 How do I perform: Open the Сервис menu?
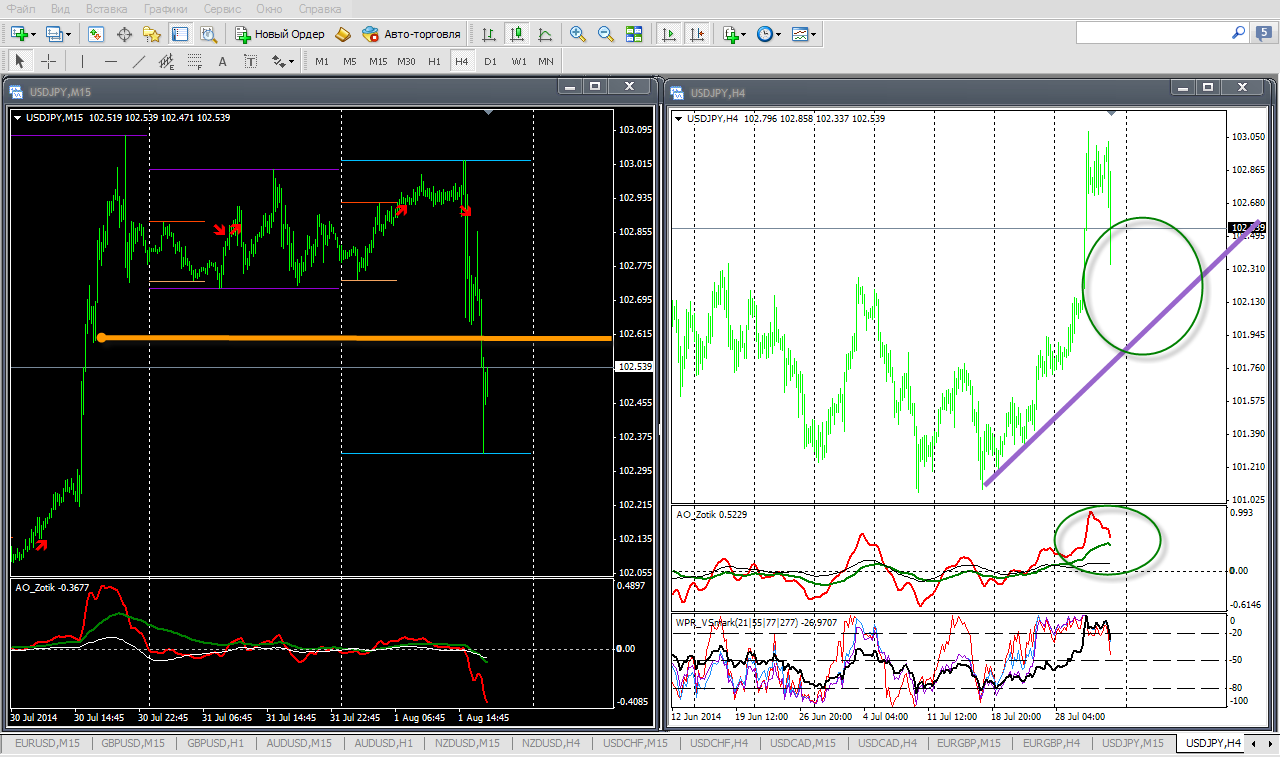(221, 9)
